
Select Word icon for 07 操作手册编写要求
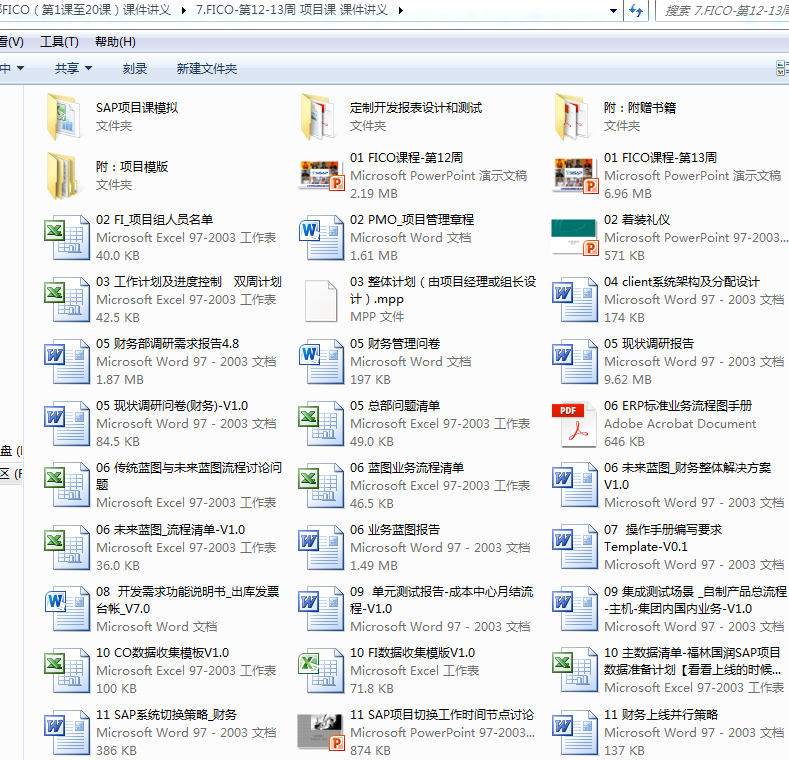(574, 547)
